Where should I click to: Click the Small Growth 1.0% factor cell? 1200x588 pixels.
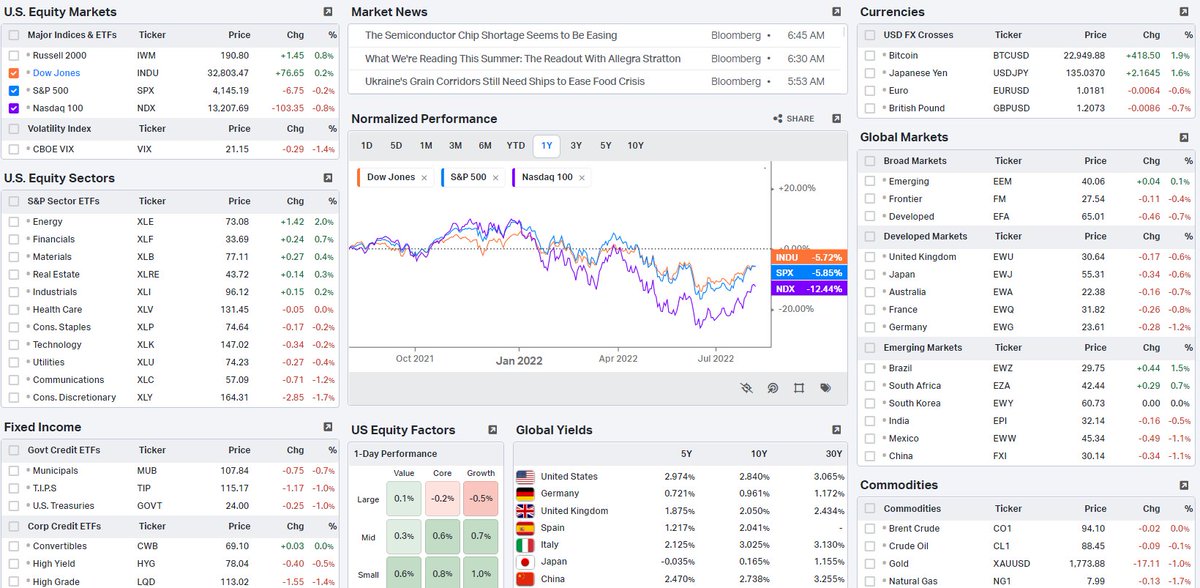point(481,572)
